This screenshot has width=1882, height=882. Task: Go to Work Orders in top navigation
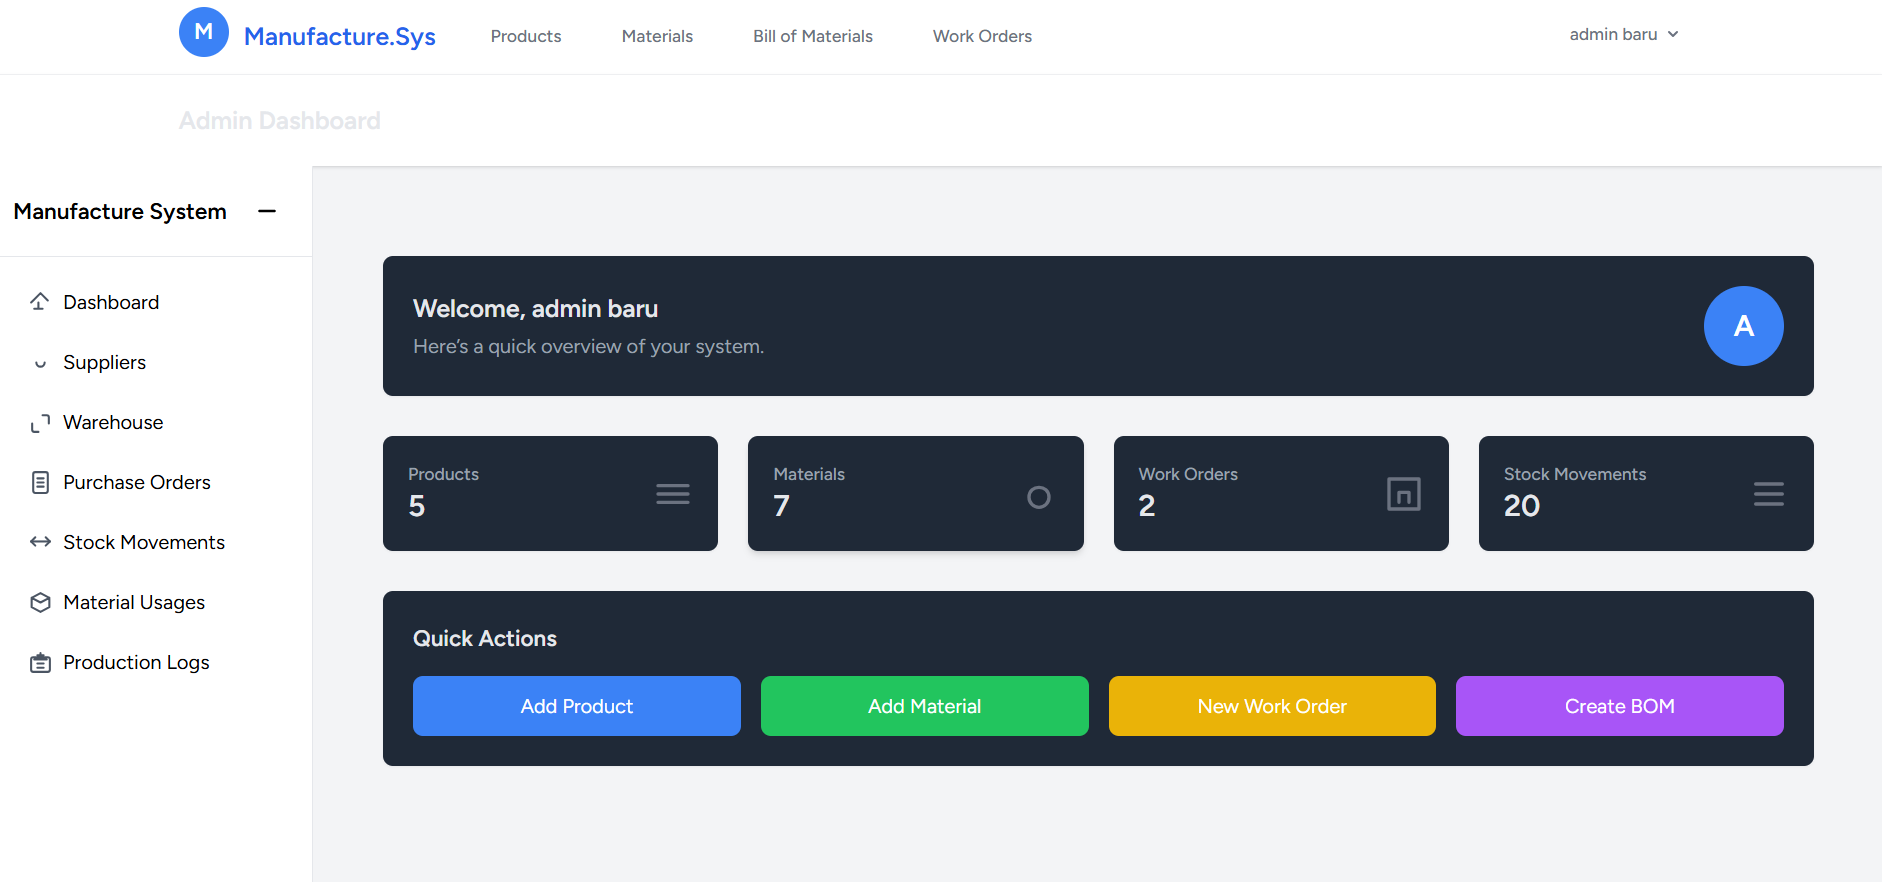(x=982, y=36)
